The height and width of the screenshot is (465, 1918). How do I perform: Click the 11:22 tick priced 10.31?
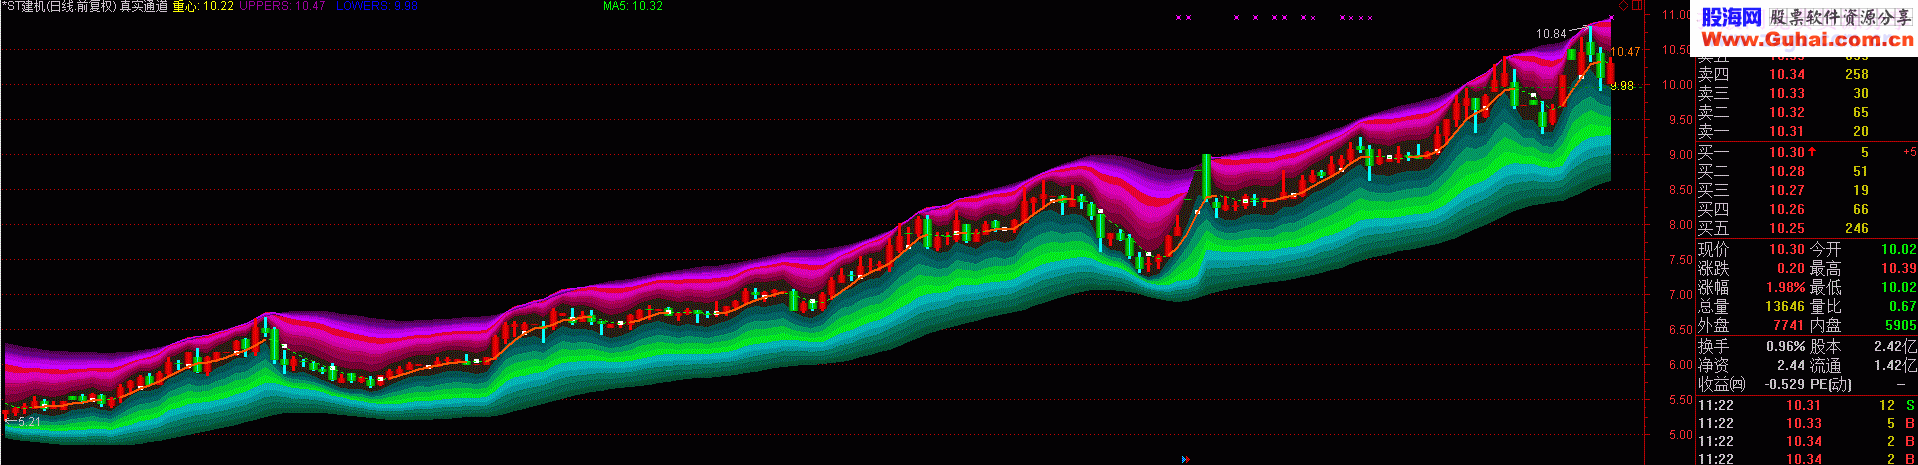click(x=1804, y=405)
